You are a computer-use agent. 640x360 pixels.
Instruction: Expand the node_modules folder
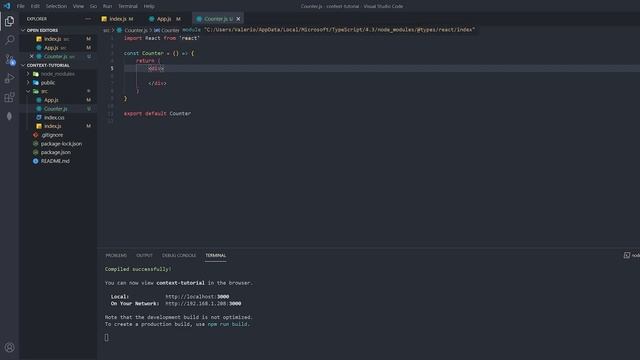pyautogui.click(x=28, y=74)
